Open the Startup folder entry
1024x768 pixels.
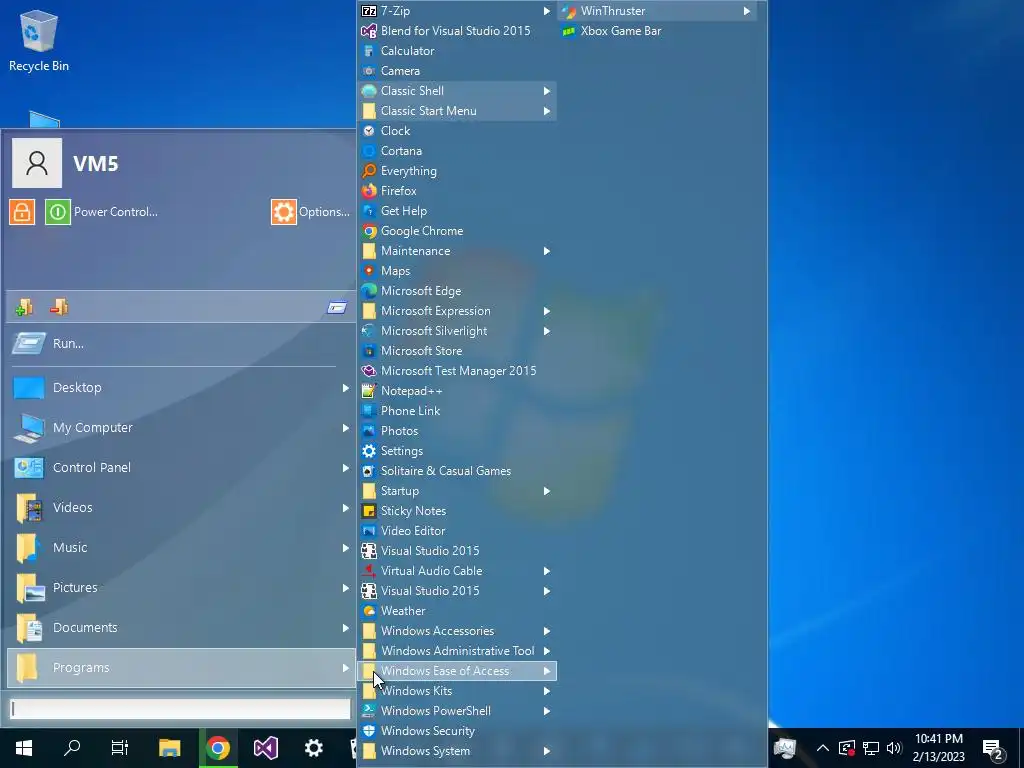456,491
